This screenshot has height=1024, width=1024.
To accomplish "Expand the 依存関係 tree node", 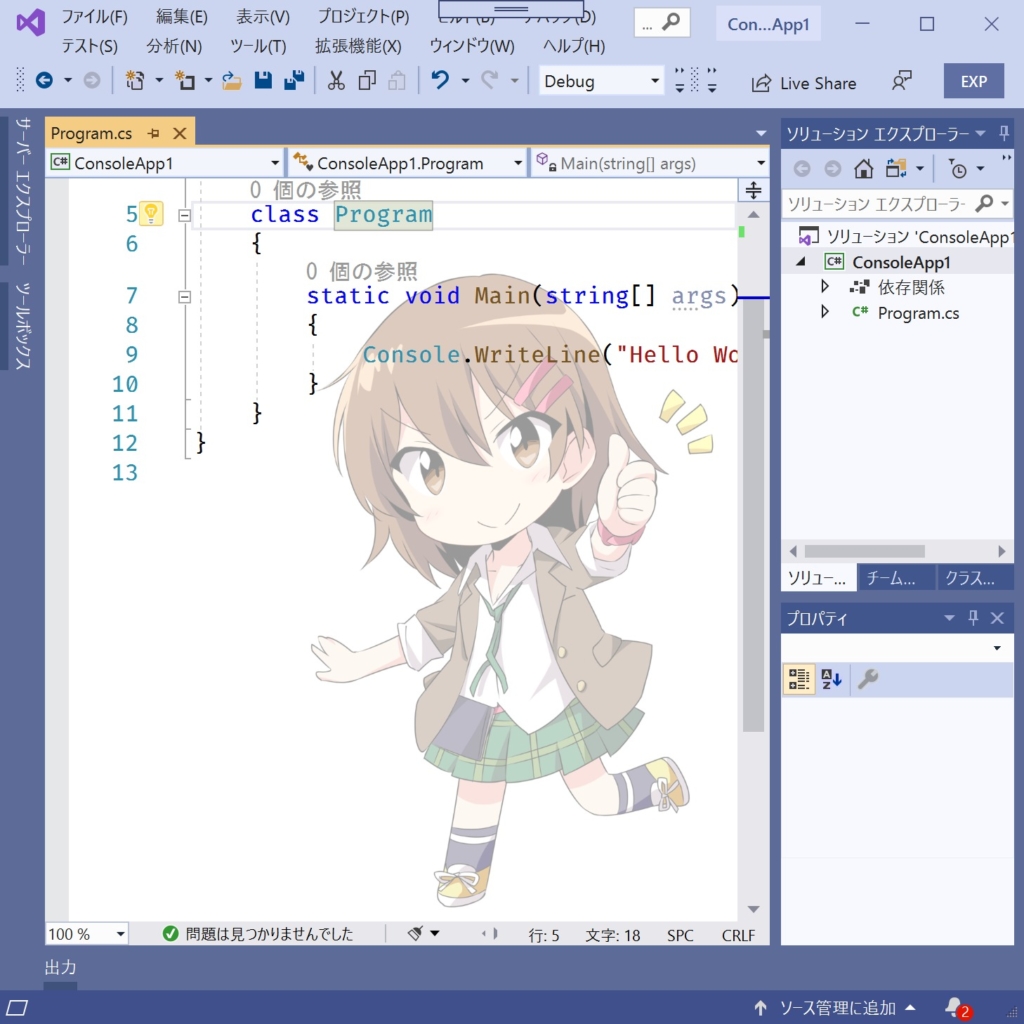I will click(825, 287).
